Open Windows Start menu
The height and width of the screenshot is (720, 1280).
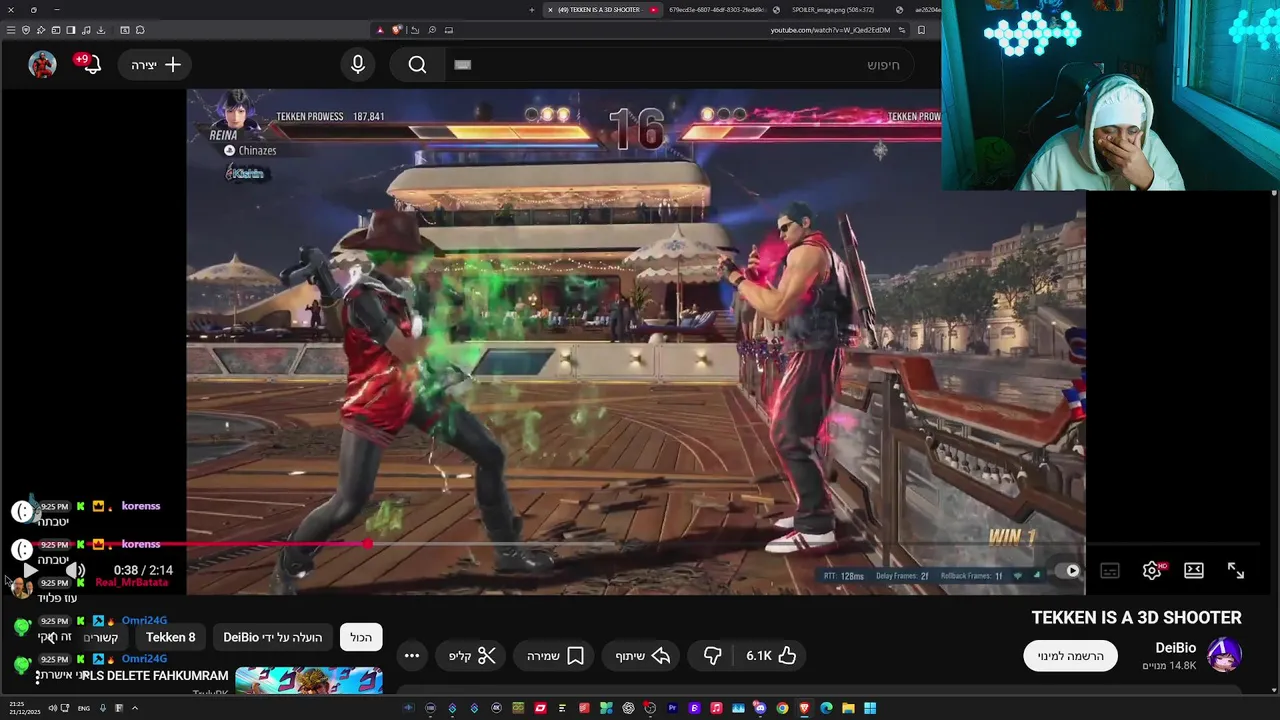coord(870,709)
